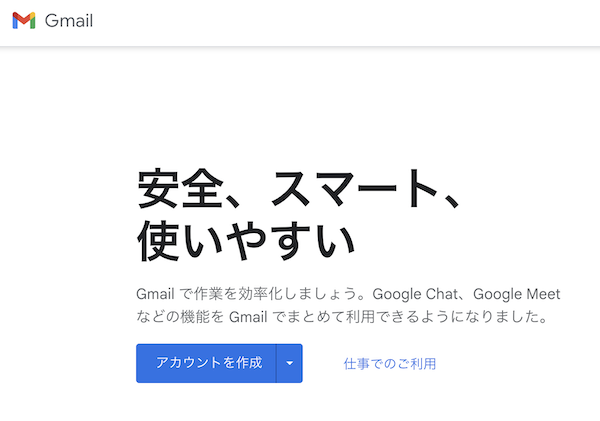600x421 pixels.
Task: Click the paragraph starting with Gmail で作業を効率化
Action: (348, 305)
